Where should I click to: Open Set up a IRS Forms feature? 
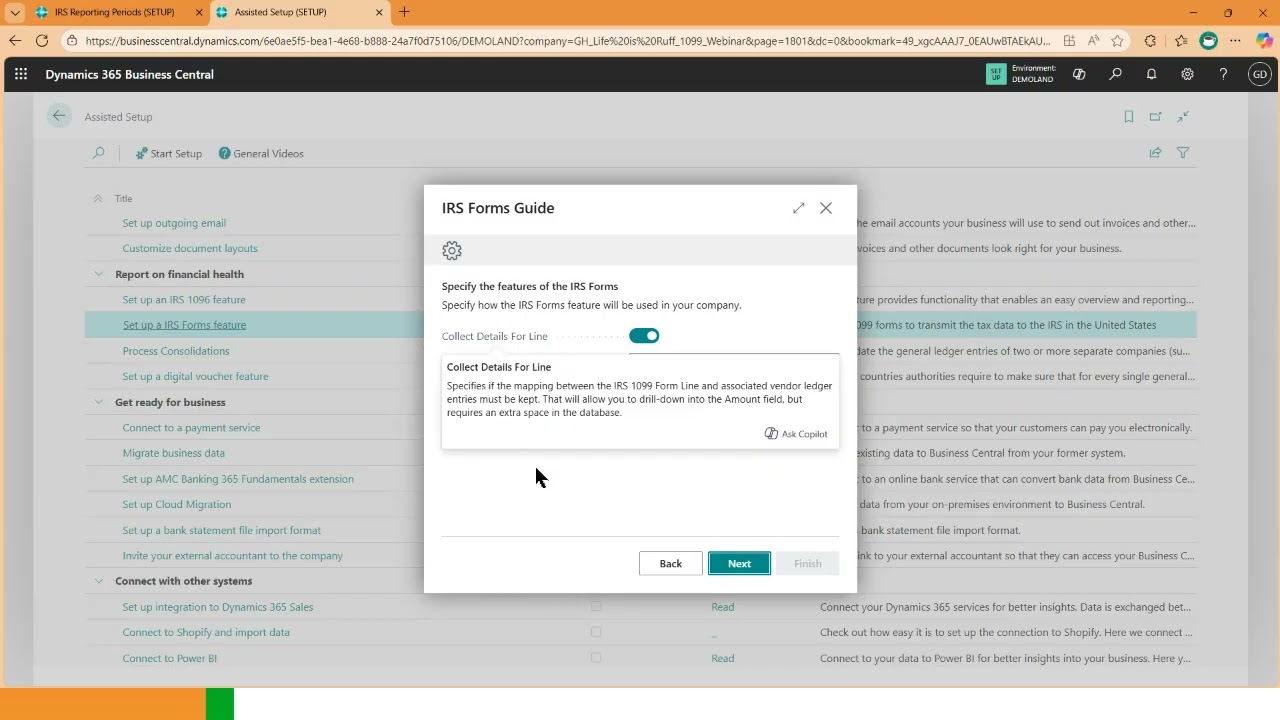(184, 325)
